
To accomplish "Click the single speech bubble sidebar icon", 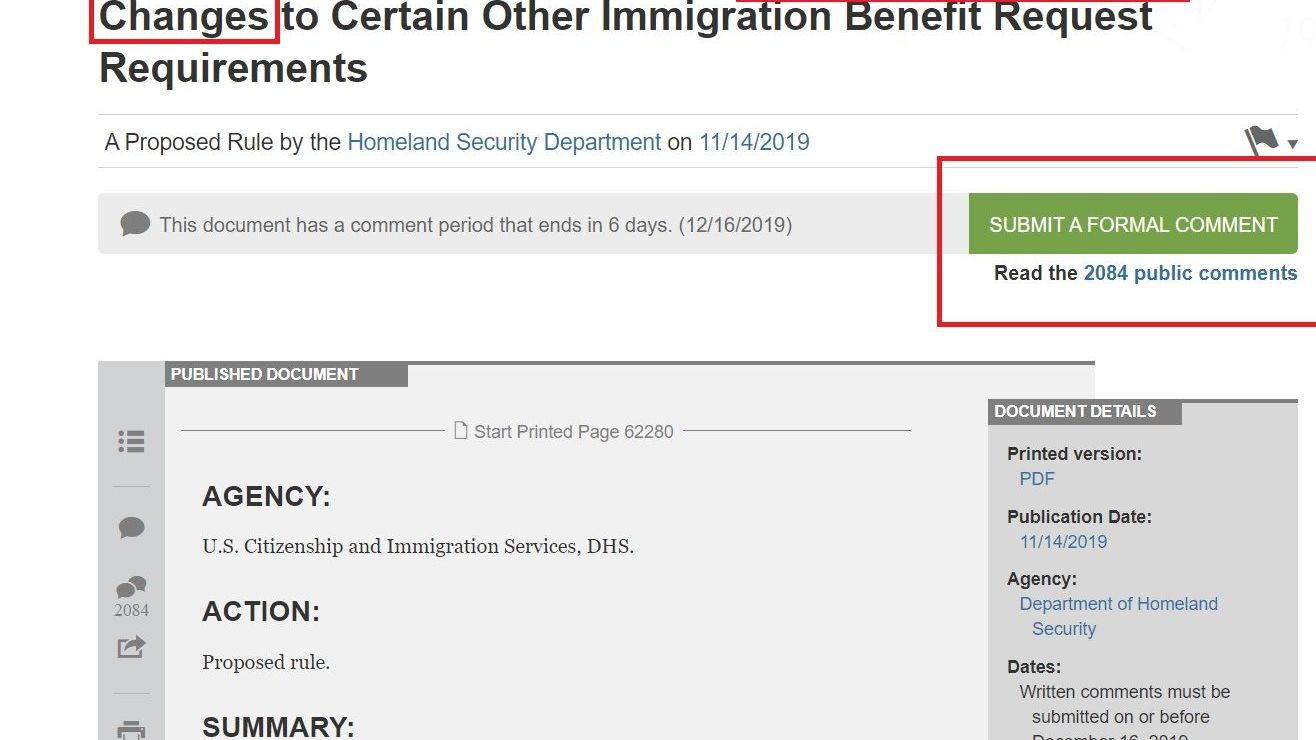I will [x=131, y=528].
